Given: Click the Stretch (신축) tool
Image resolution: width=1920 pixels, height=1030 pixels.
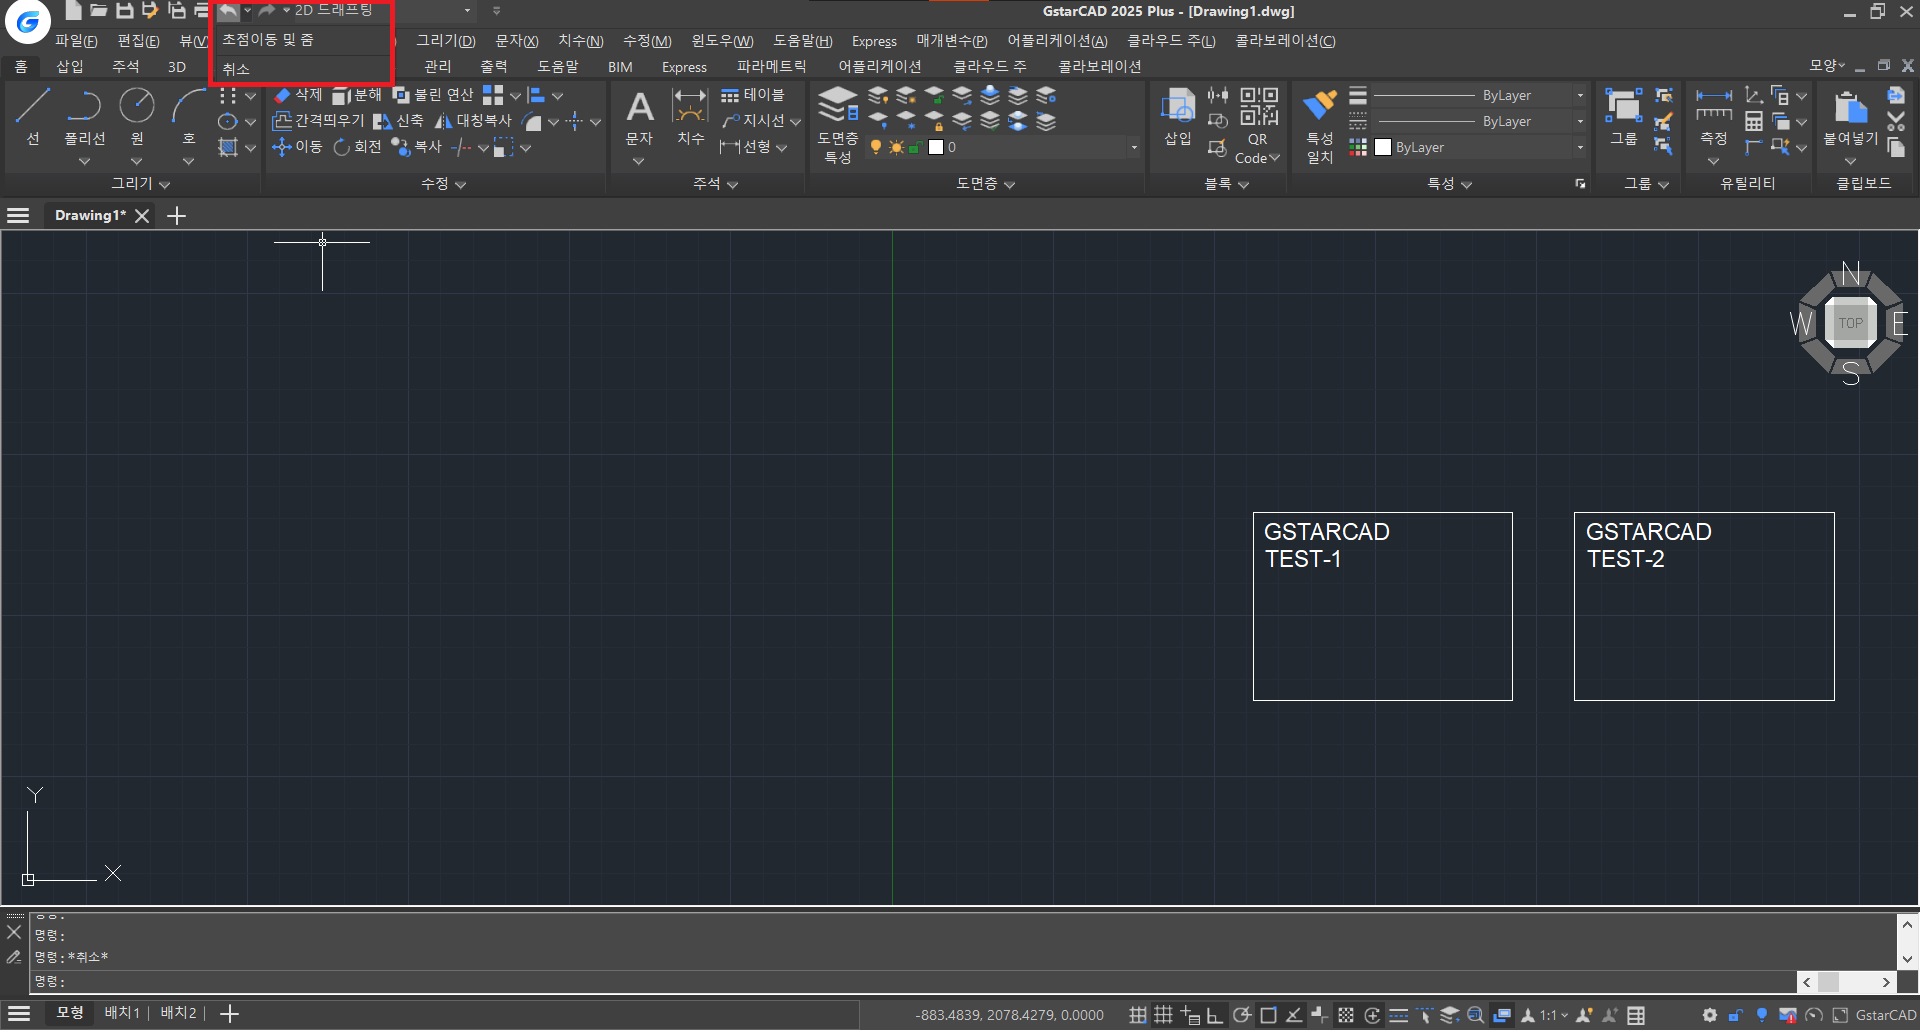Looking at the screenshot, I should [x=398, y=121].
